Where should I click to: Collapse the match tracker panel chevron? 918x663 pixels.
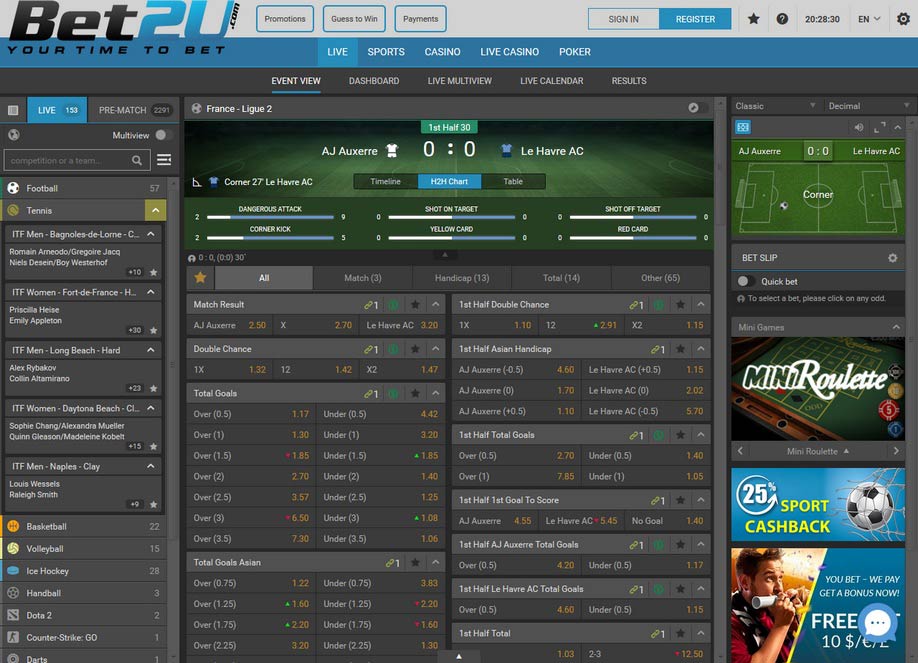pos(898,127)
